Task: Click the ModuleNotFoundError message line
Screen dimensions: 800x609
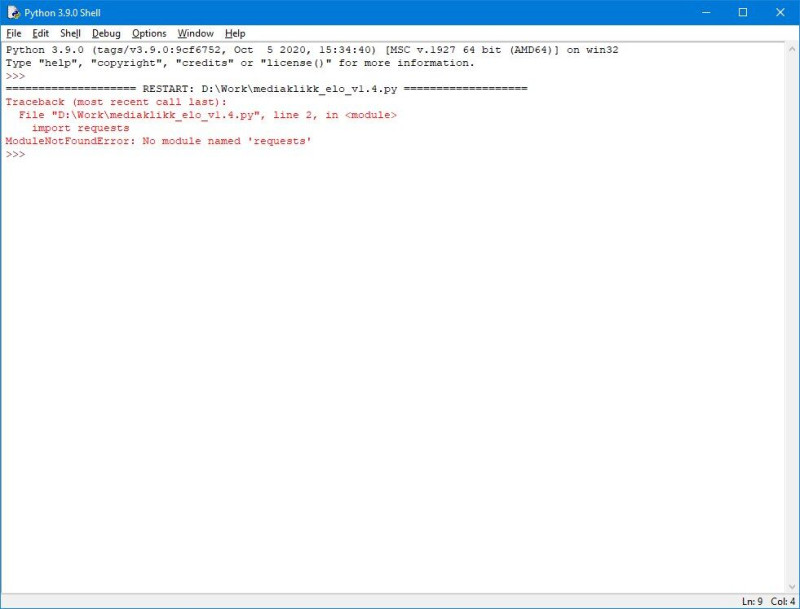Action: pyautogui.click(x=158, y=141)
